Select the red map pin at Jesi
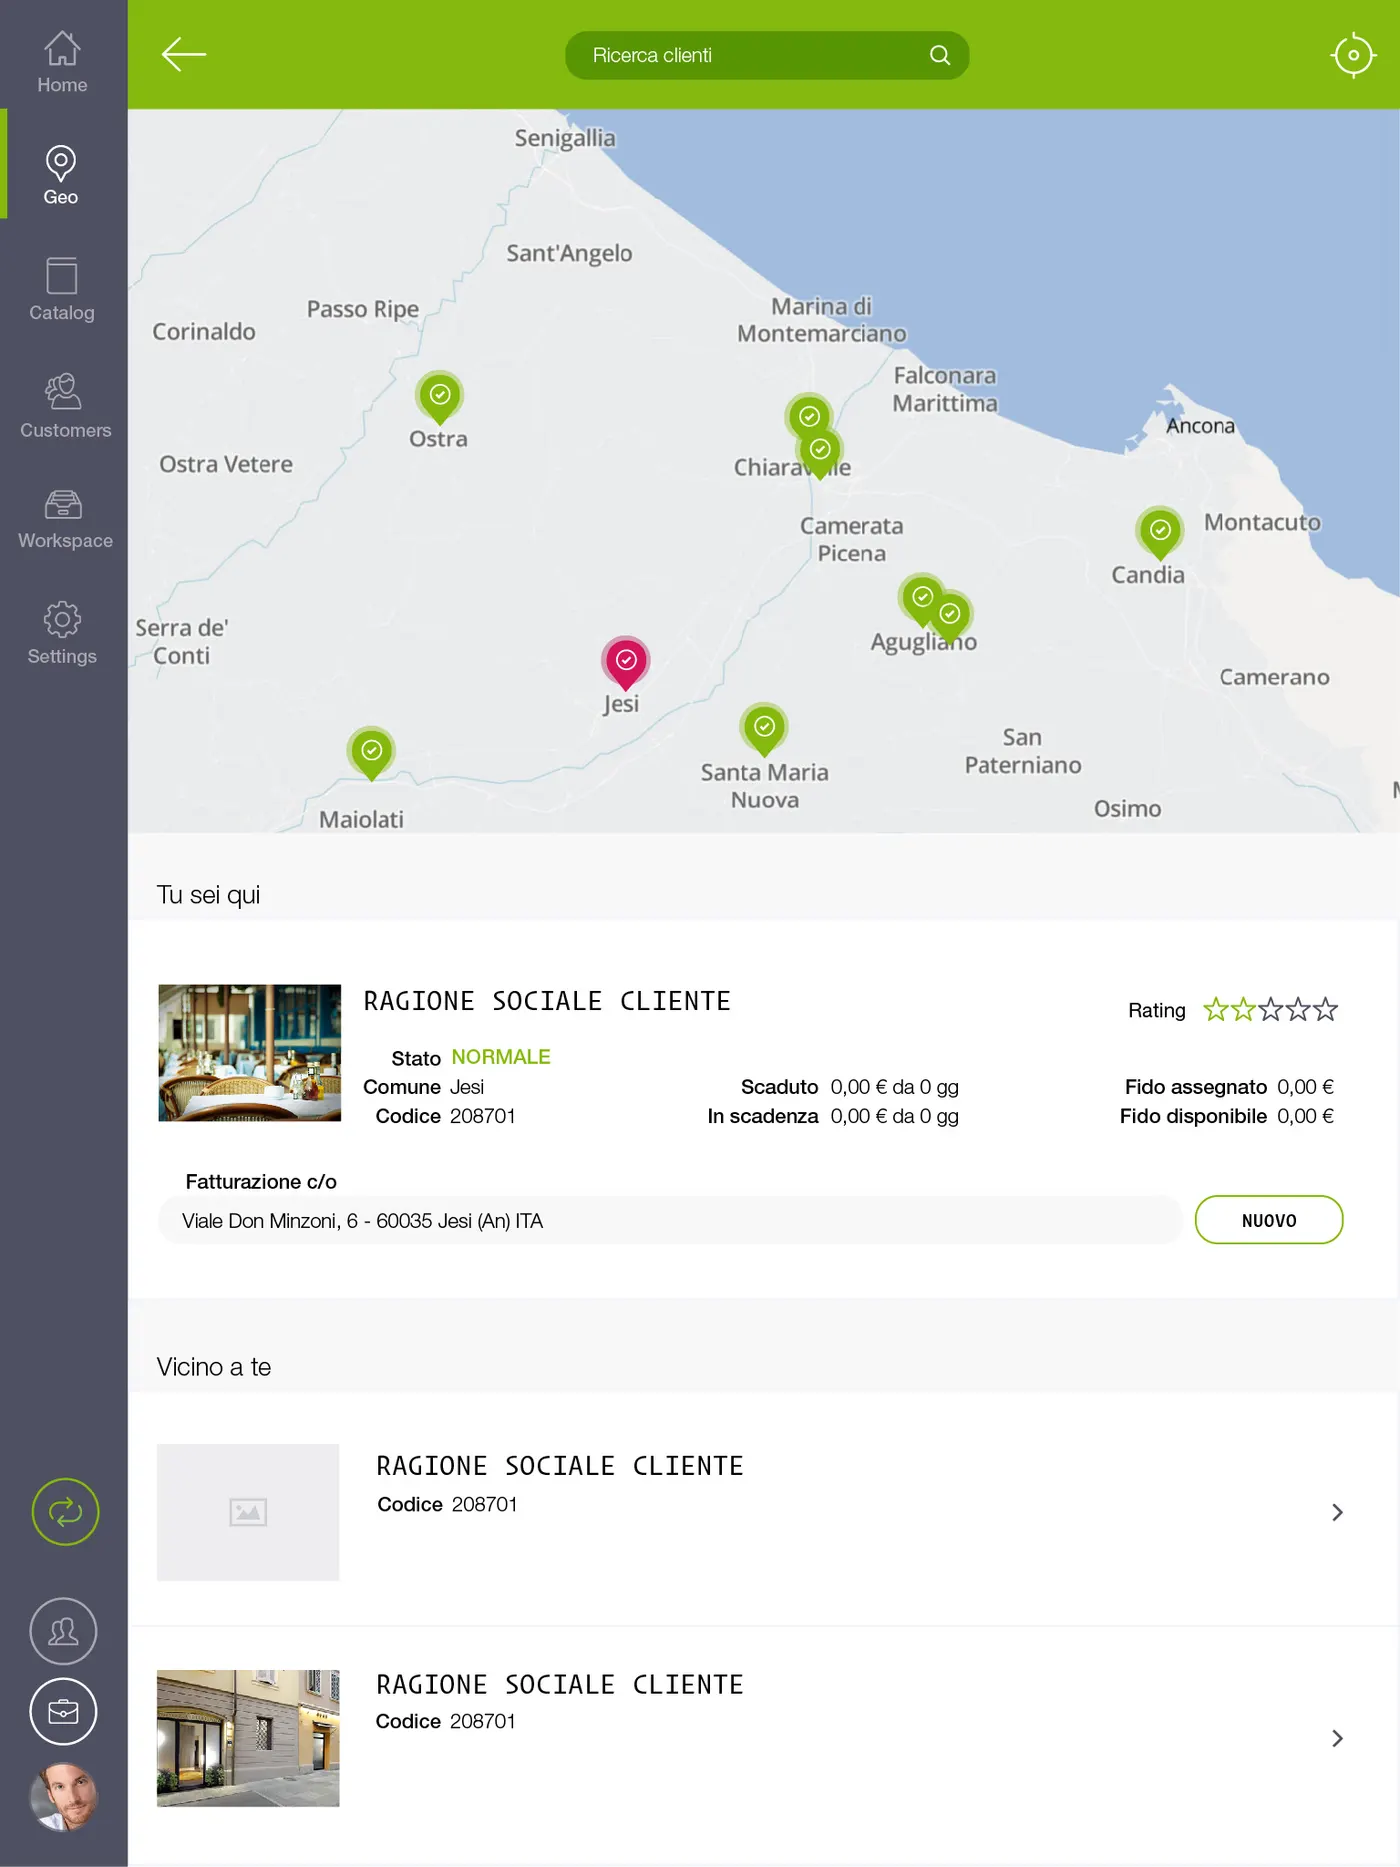 (626, 662)
